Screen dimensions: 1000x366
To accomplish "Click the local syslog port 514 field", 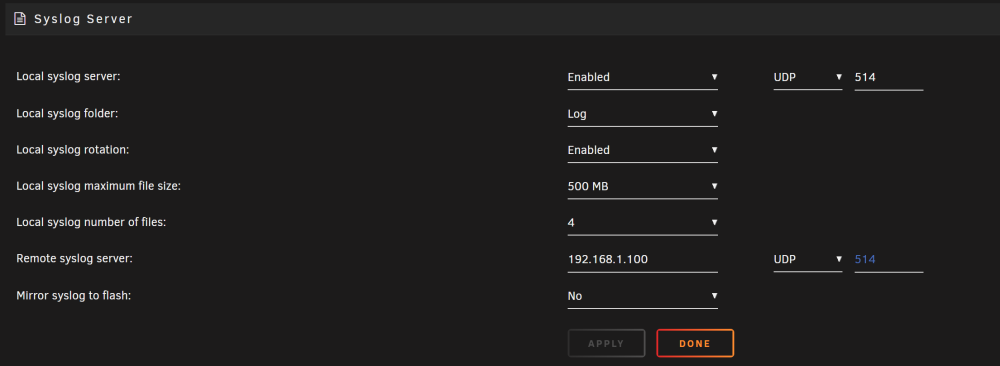I will coord(888,77).
